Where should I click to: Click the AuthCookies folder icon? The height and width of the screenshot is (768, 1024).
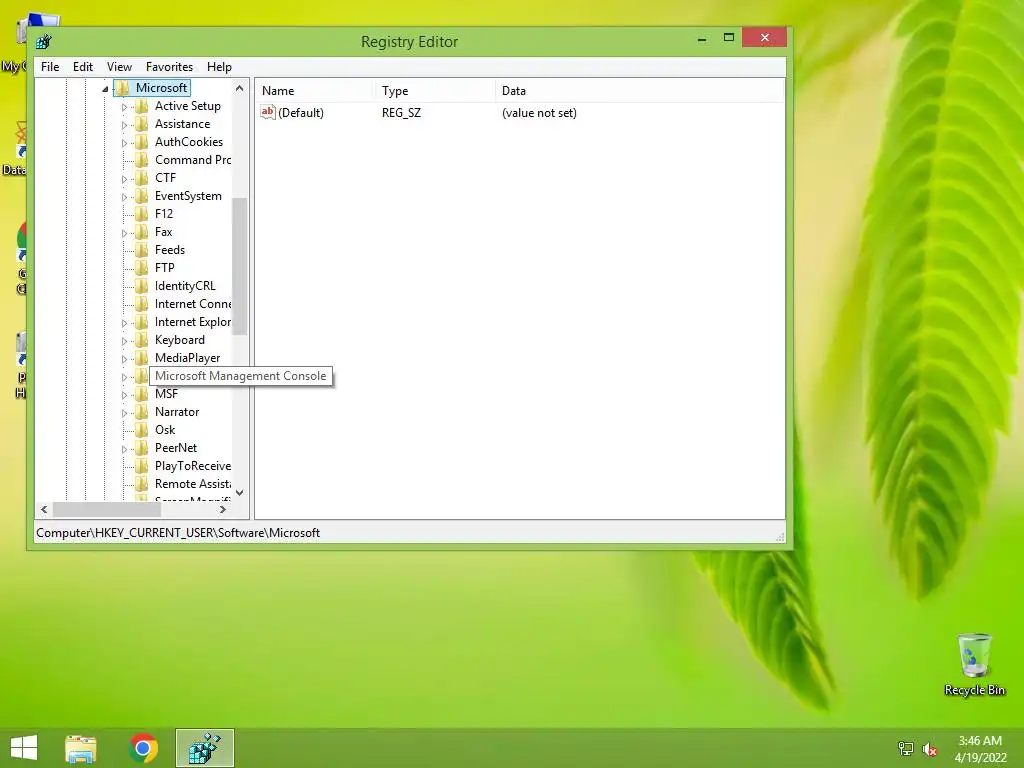pos(142,142)
